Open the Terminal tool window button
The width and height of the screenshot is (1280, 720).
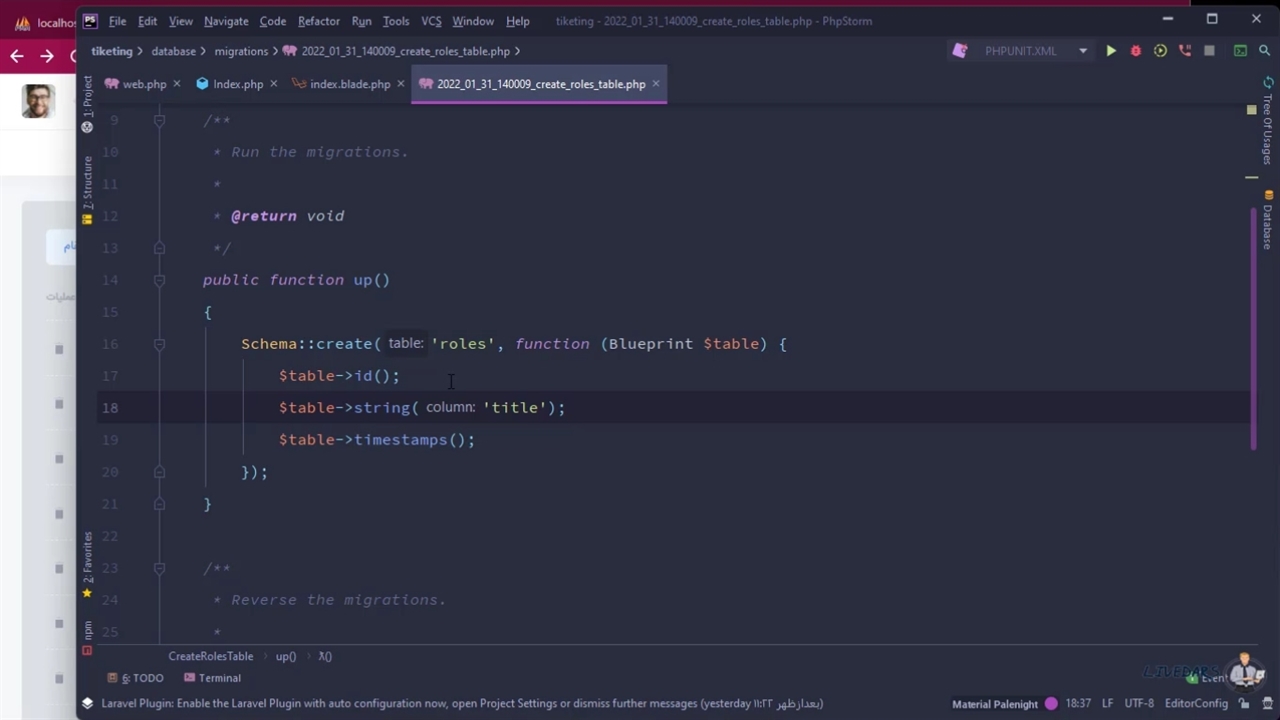coord(212,678)
